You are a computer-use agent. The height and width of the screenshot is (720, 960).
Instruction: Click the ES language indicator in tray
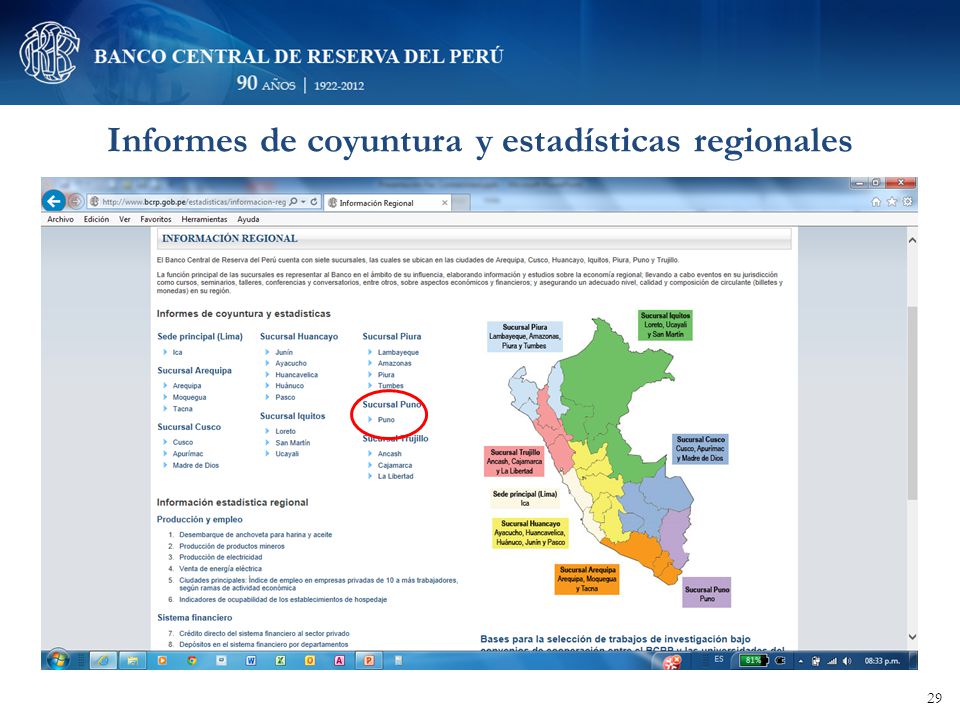(x=719, y=659)
